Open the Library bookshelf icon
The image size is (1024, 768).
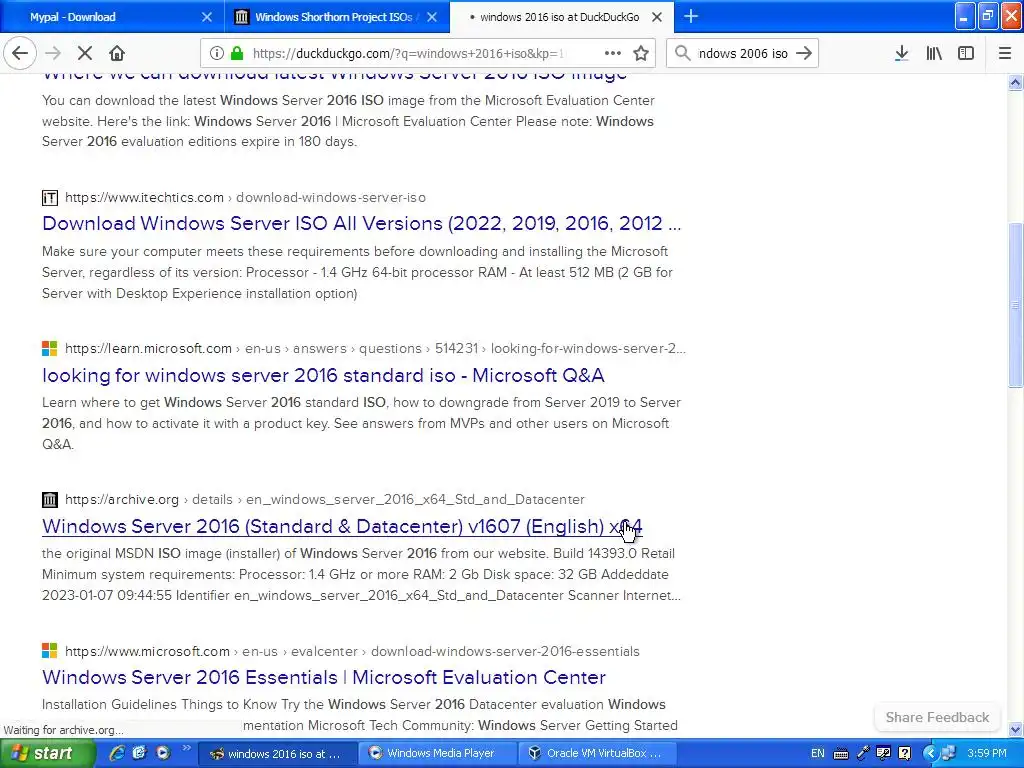[934, 54]
